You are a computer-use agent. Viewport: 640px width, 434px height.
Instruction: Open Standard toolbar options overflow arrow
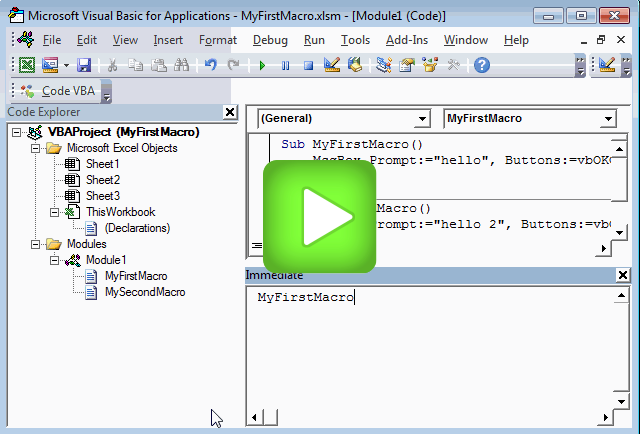coord(580,67)
